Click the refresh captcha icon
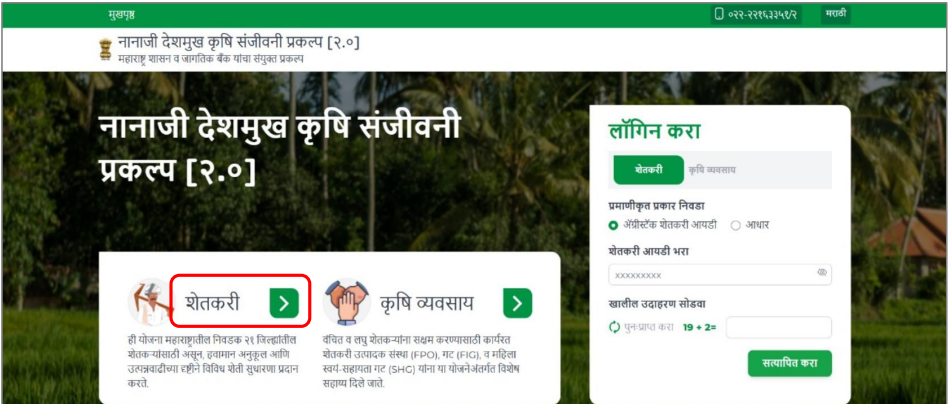This screenshot has width=948, height=404. (615, 327)
